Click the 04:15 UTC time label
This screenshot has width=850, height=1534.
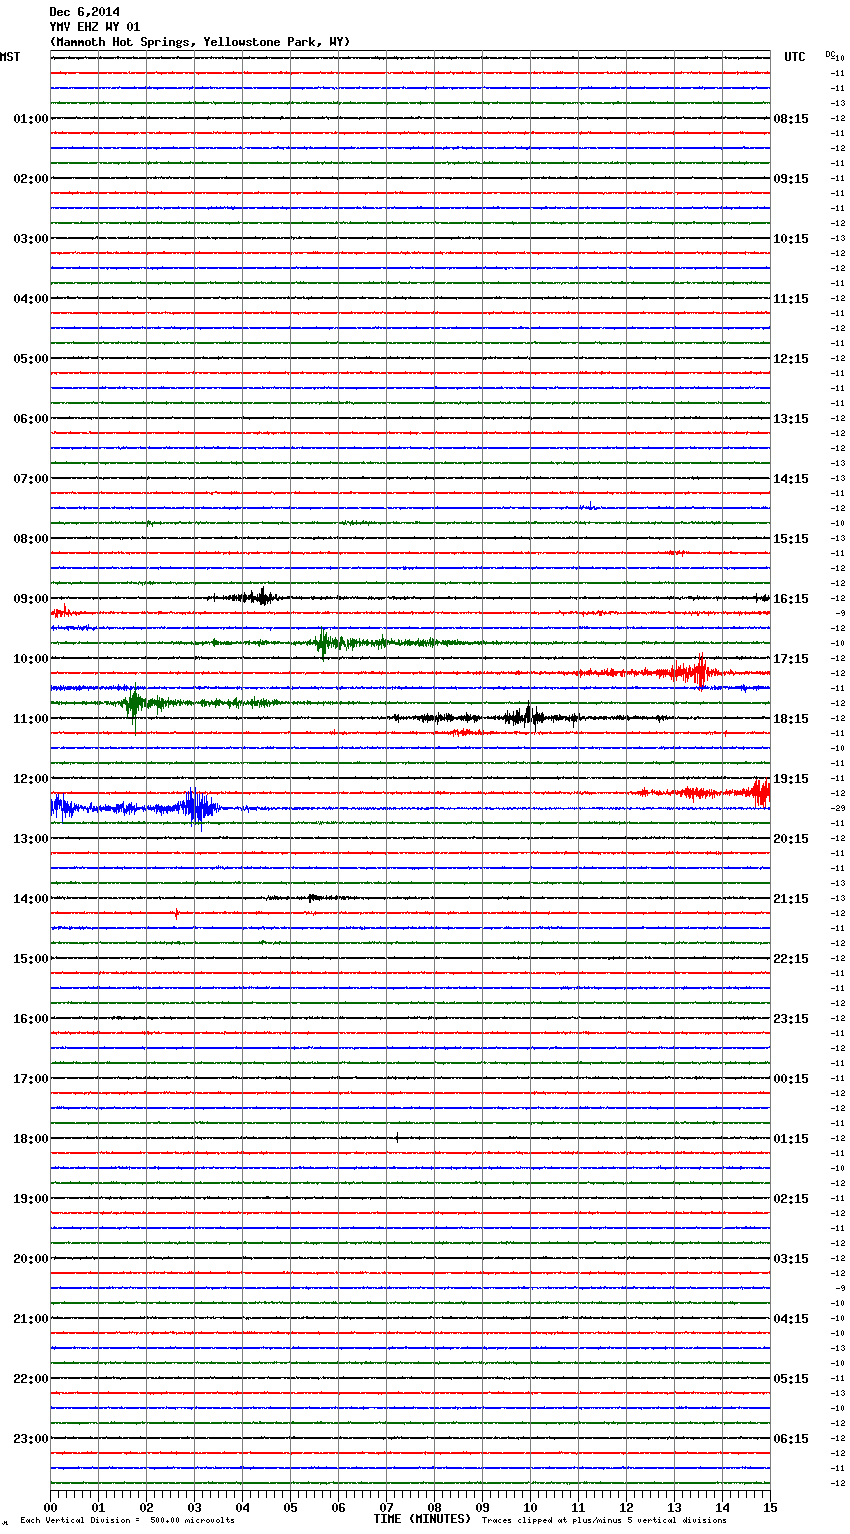[x=791, y=1319]
